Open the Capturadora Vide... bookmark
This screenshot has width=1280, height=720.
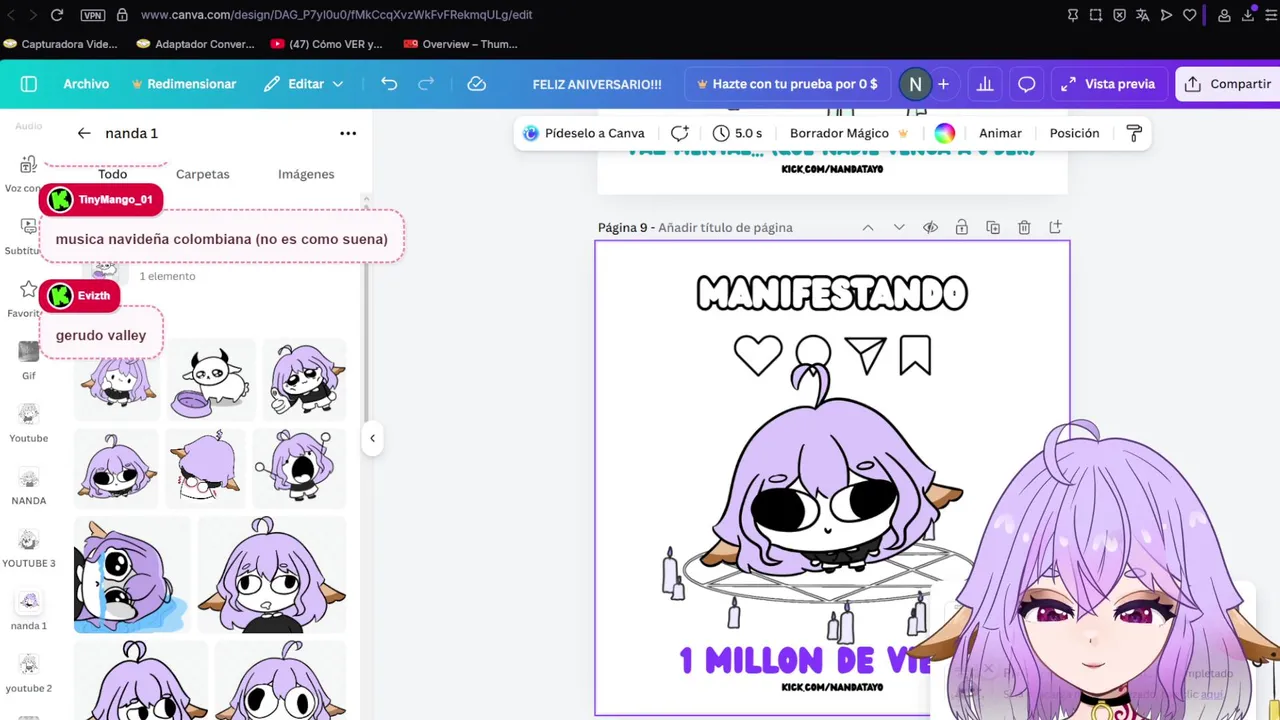(x=61, y=44)
